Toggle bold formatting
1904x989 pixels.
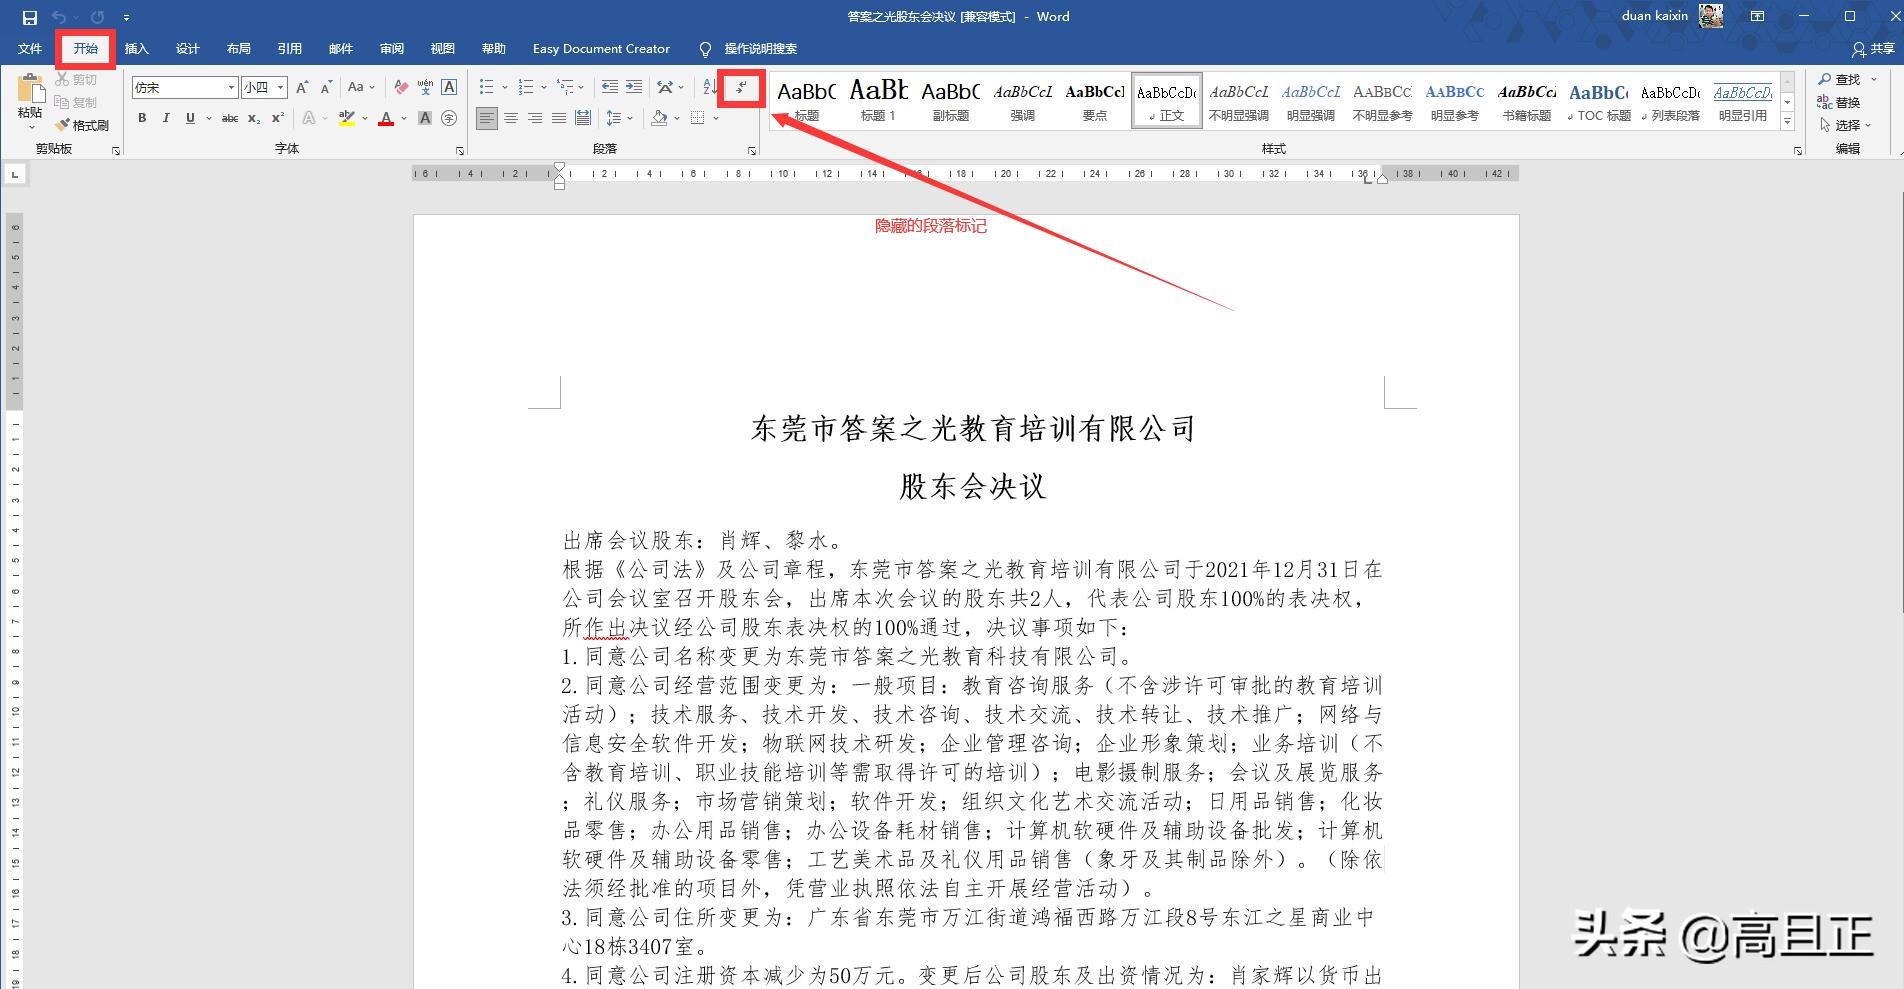(143, 118)
